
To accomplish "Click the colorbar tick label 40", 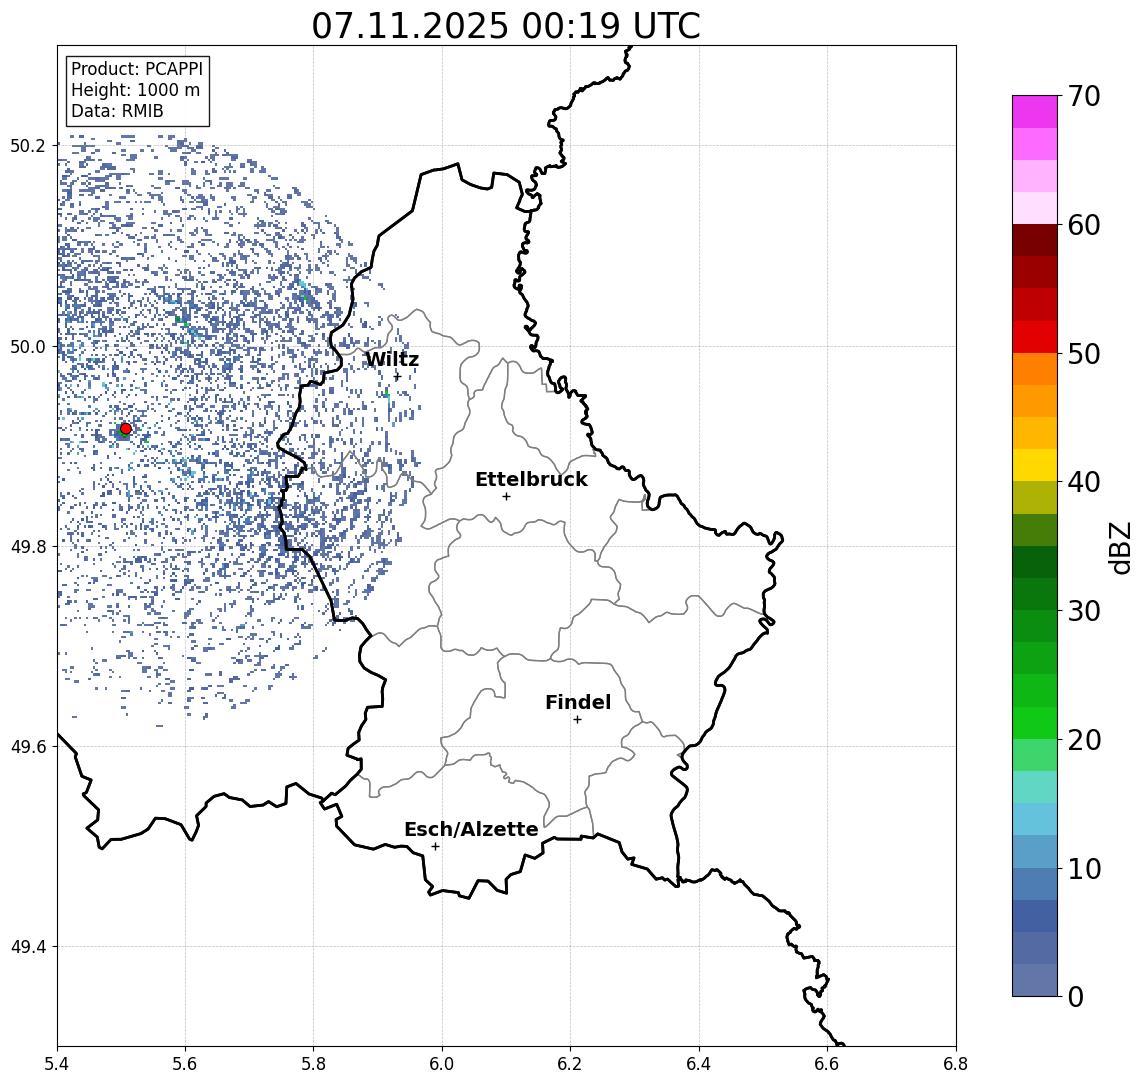I will (1084, 482).
